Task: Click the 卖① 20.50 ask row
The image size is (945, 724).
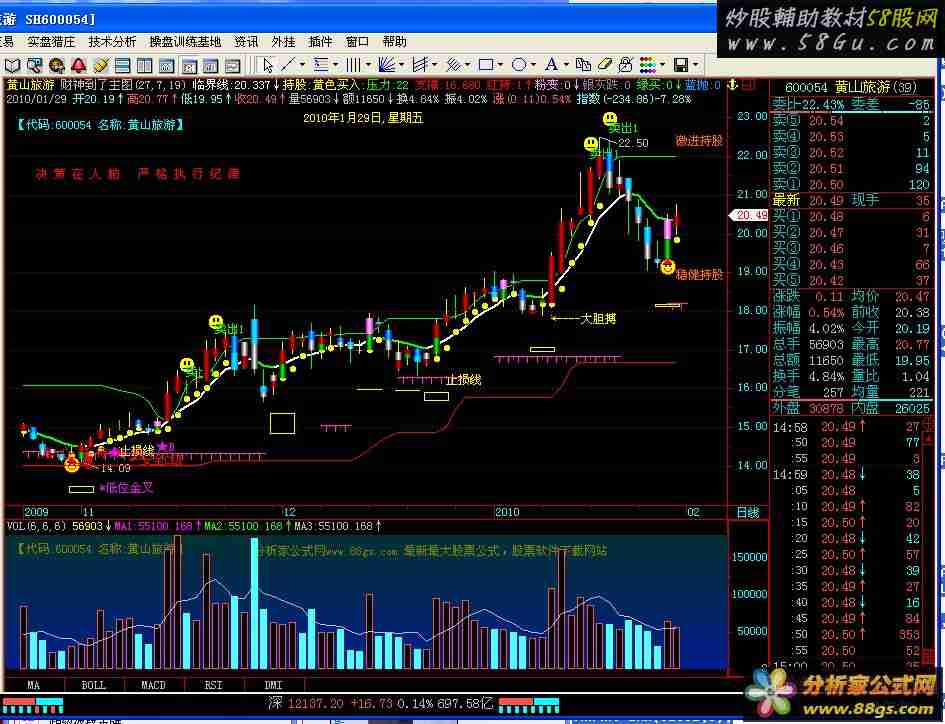Action: pyautogui.click(x=852, y=184)
